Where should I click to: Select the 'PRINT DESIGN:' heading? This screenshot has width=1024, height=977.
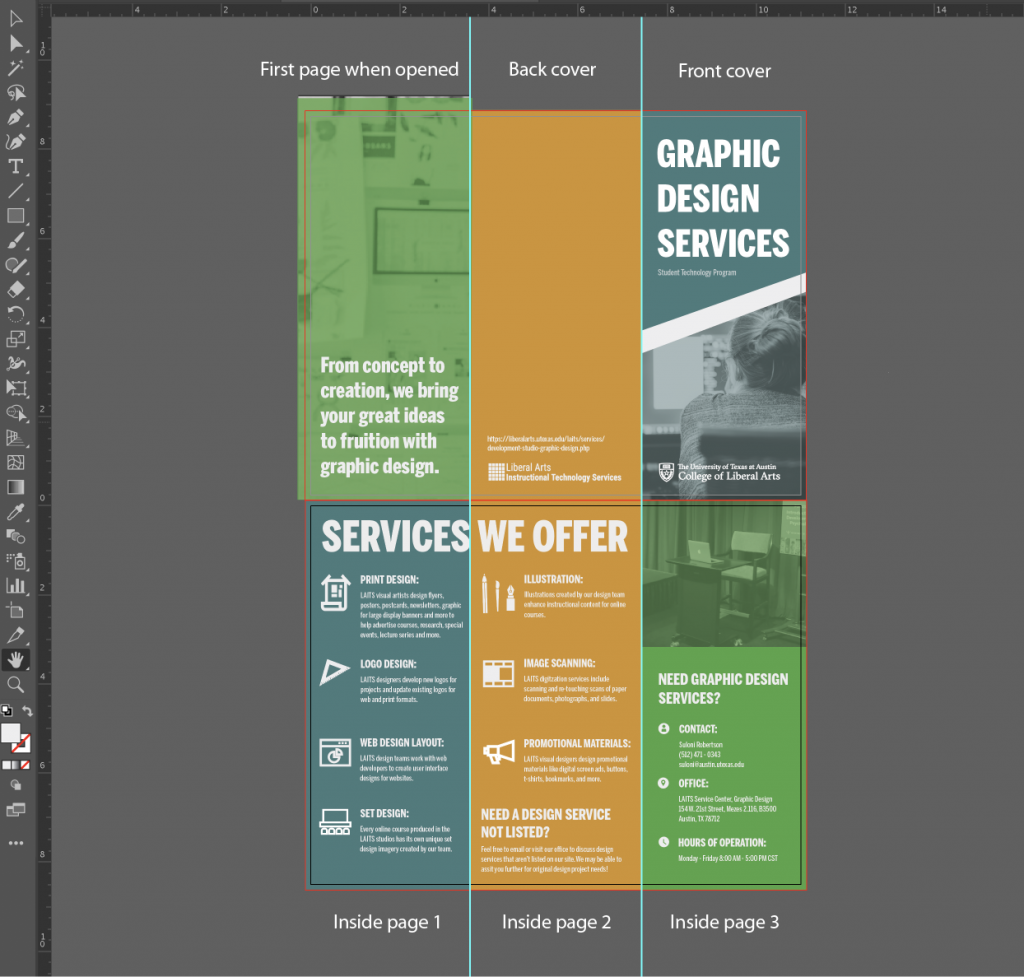pos(389,579)
